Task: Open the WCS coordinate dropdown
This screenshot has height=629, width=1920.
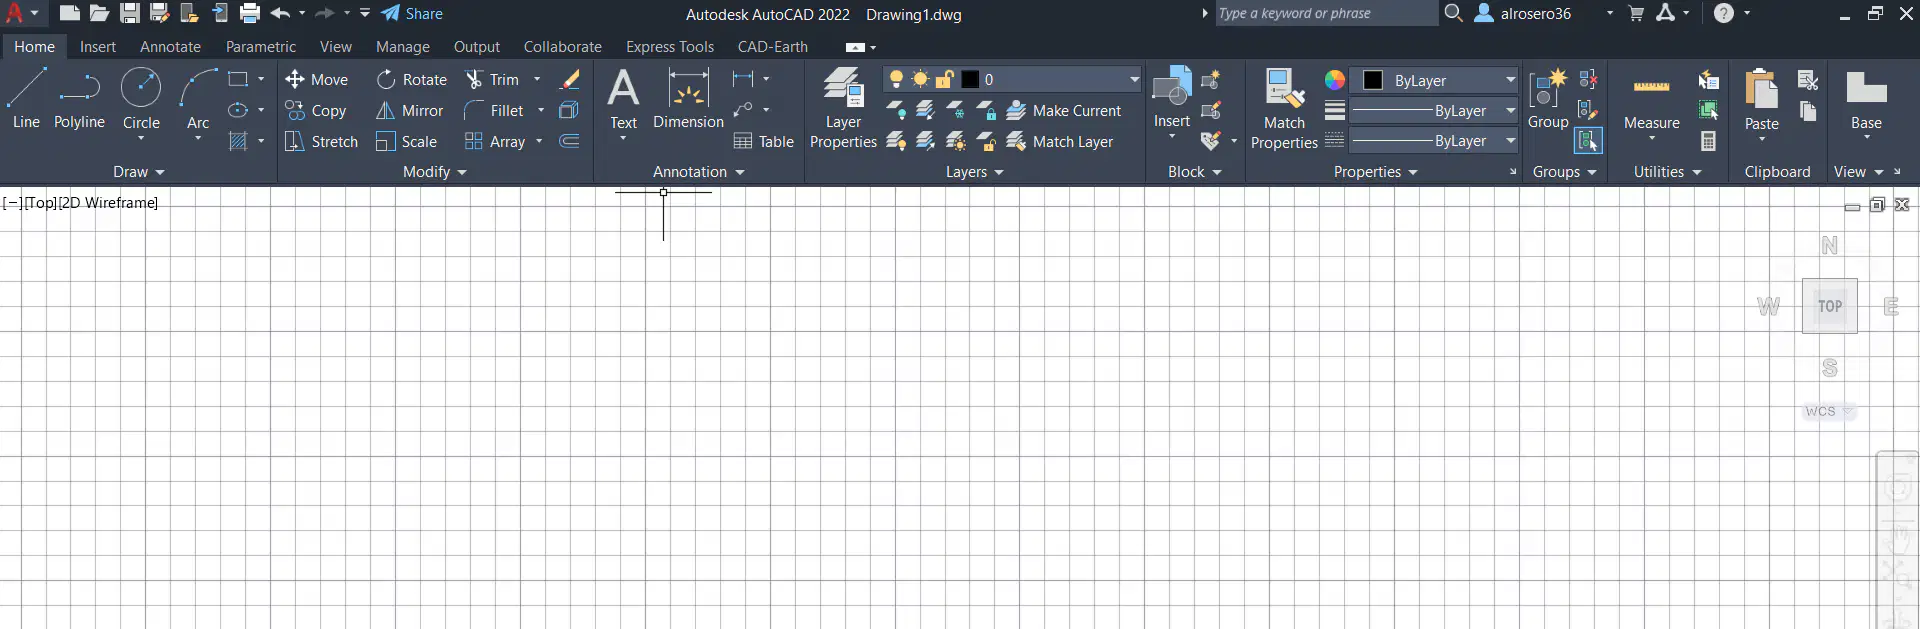Action: coord(1828,411)
